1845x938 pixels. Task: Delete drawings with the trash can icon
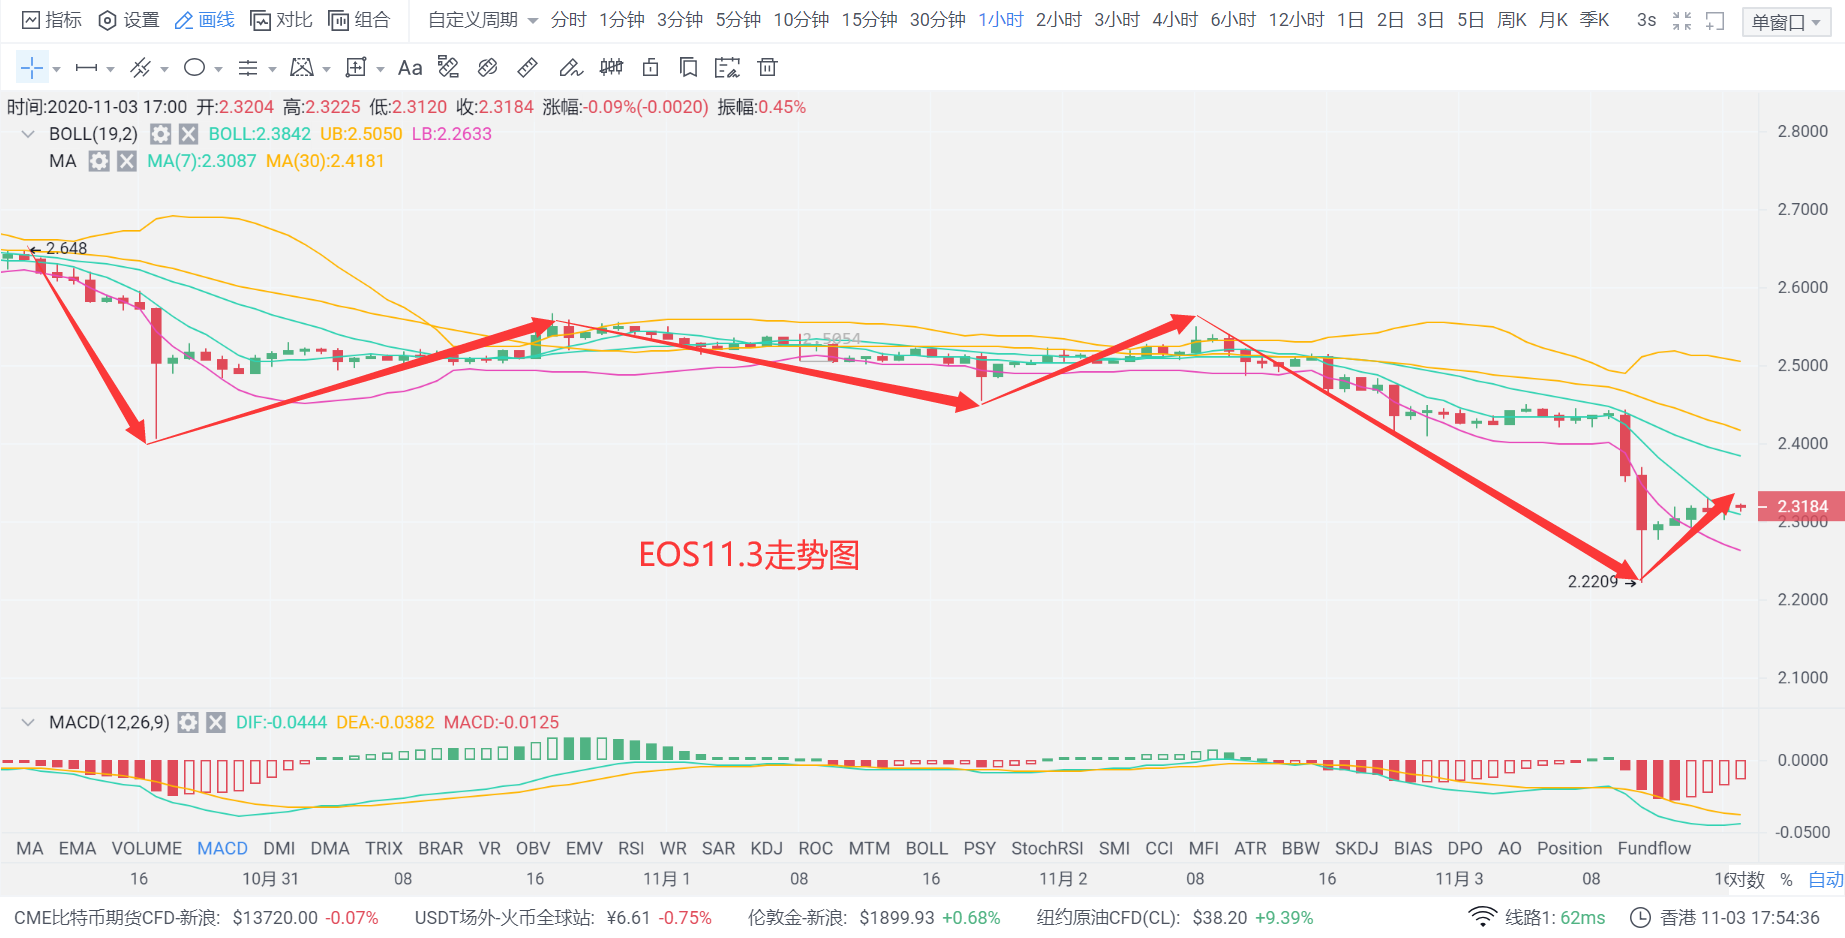[x=767, y=67]
